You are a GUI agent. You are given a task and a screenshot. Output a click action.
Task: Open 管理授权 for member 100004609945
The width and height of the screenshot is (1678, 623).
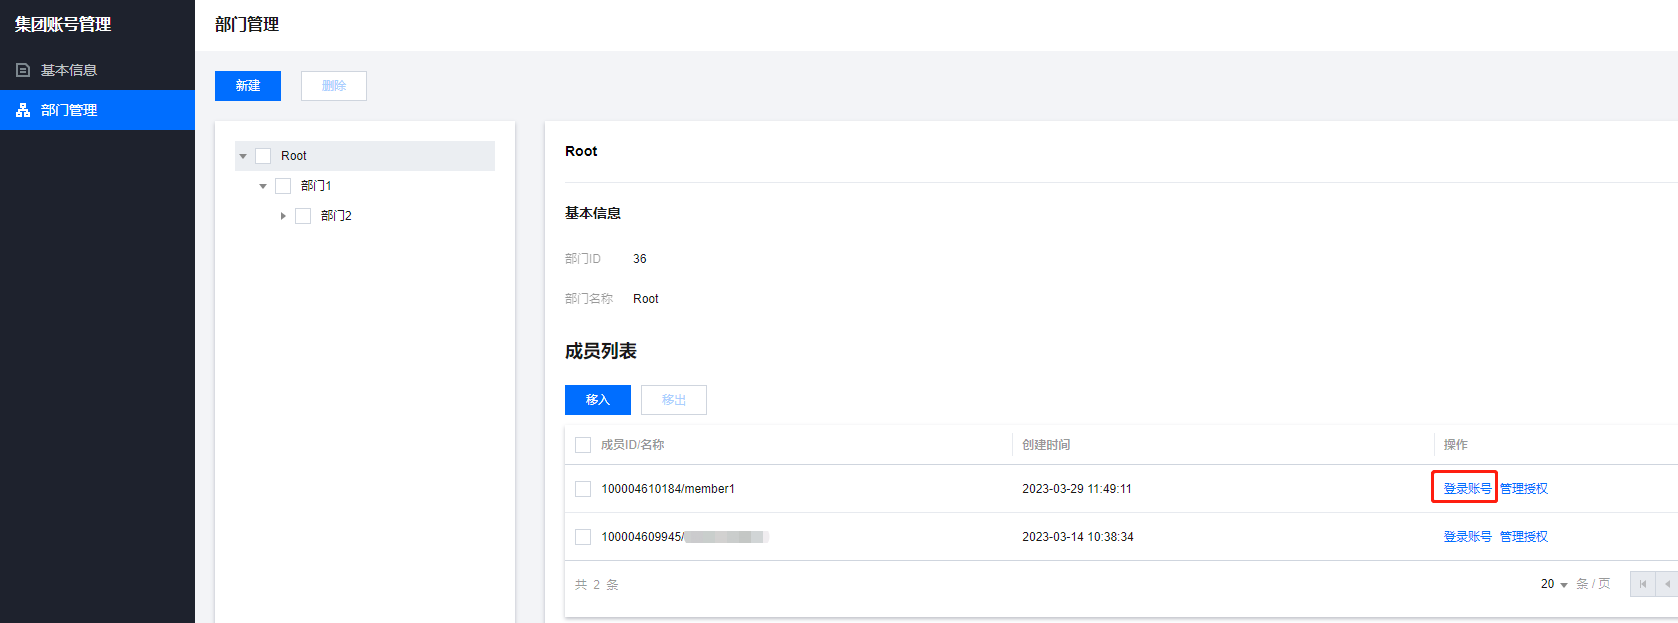coord(1523,537)
